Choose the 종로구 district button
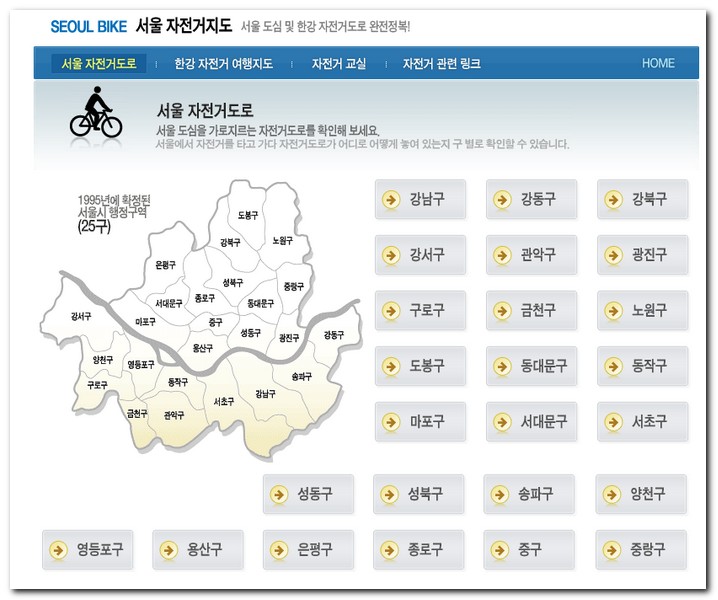 point(419,550)
